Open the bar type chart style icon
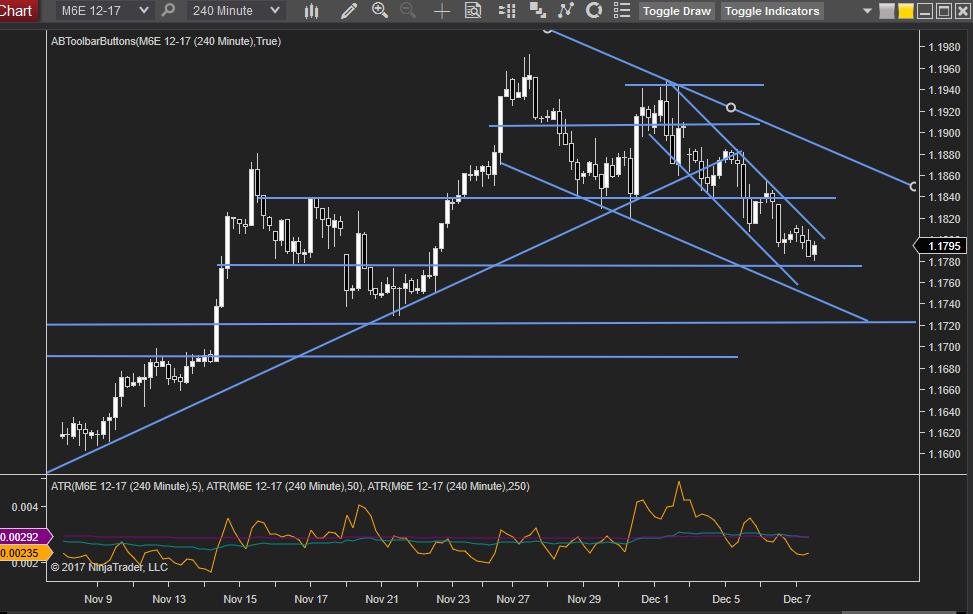This screenshot has width=973, height=614. pos(312,11)
